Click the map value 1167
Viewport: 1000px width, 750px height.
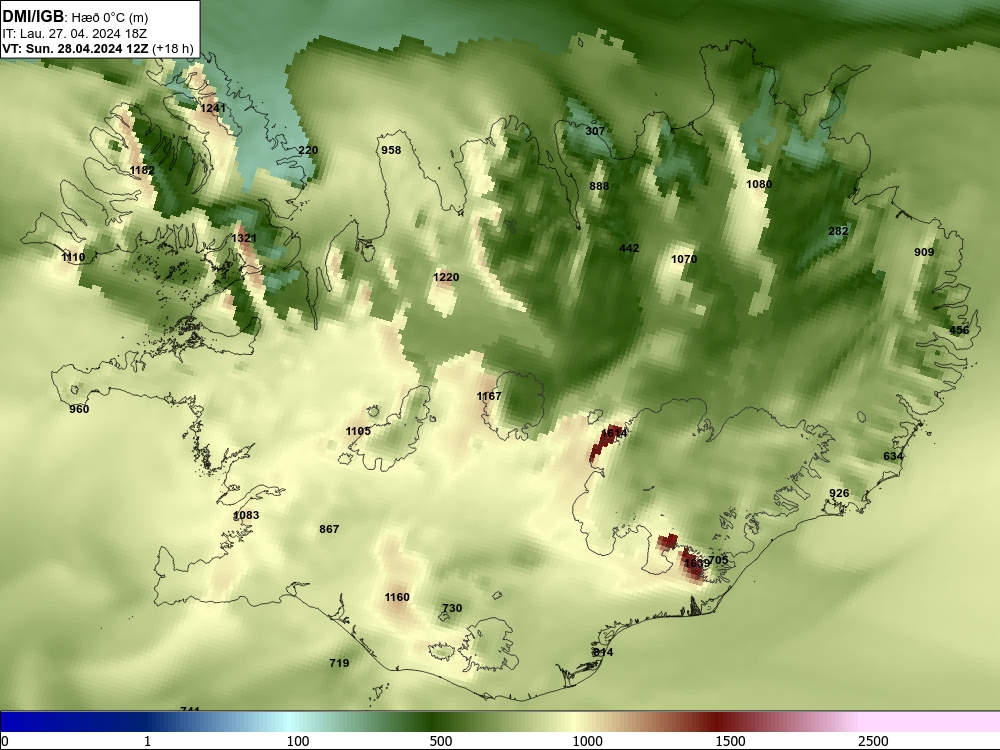489,396
